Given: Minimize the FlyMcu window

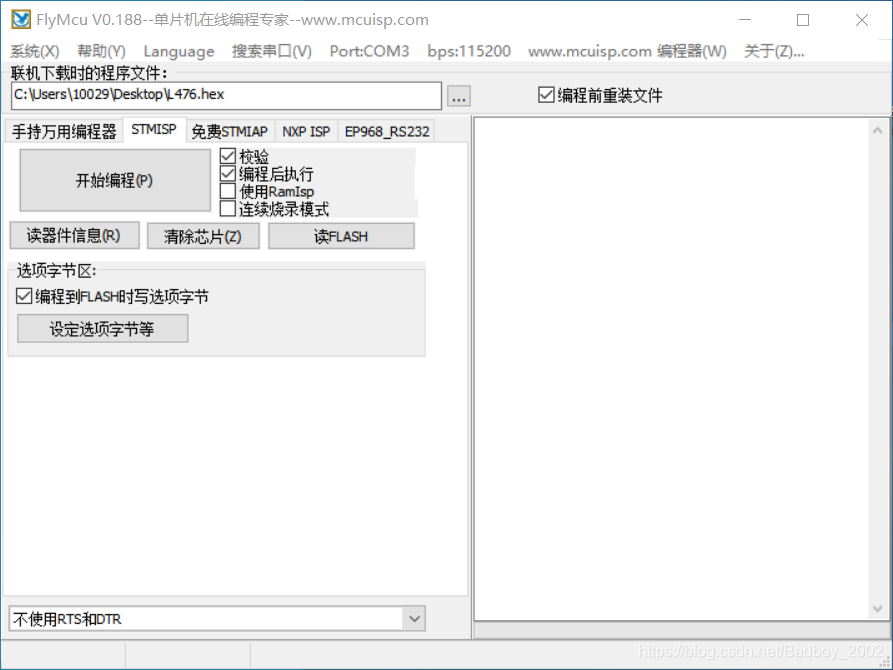Looking at the screenshot, I should coord(745,20).
